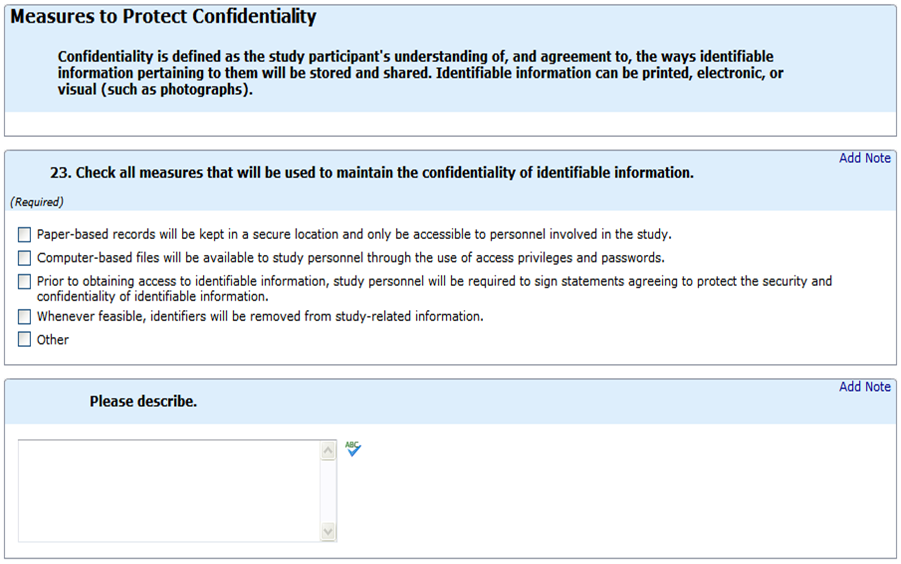Image resolution: width=901 pixels, height=564 pixels.
Task: Tick the signed statements requirement checkbox
Action: click(25, 282)
